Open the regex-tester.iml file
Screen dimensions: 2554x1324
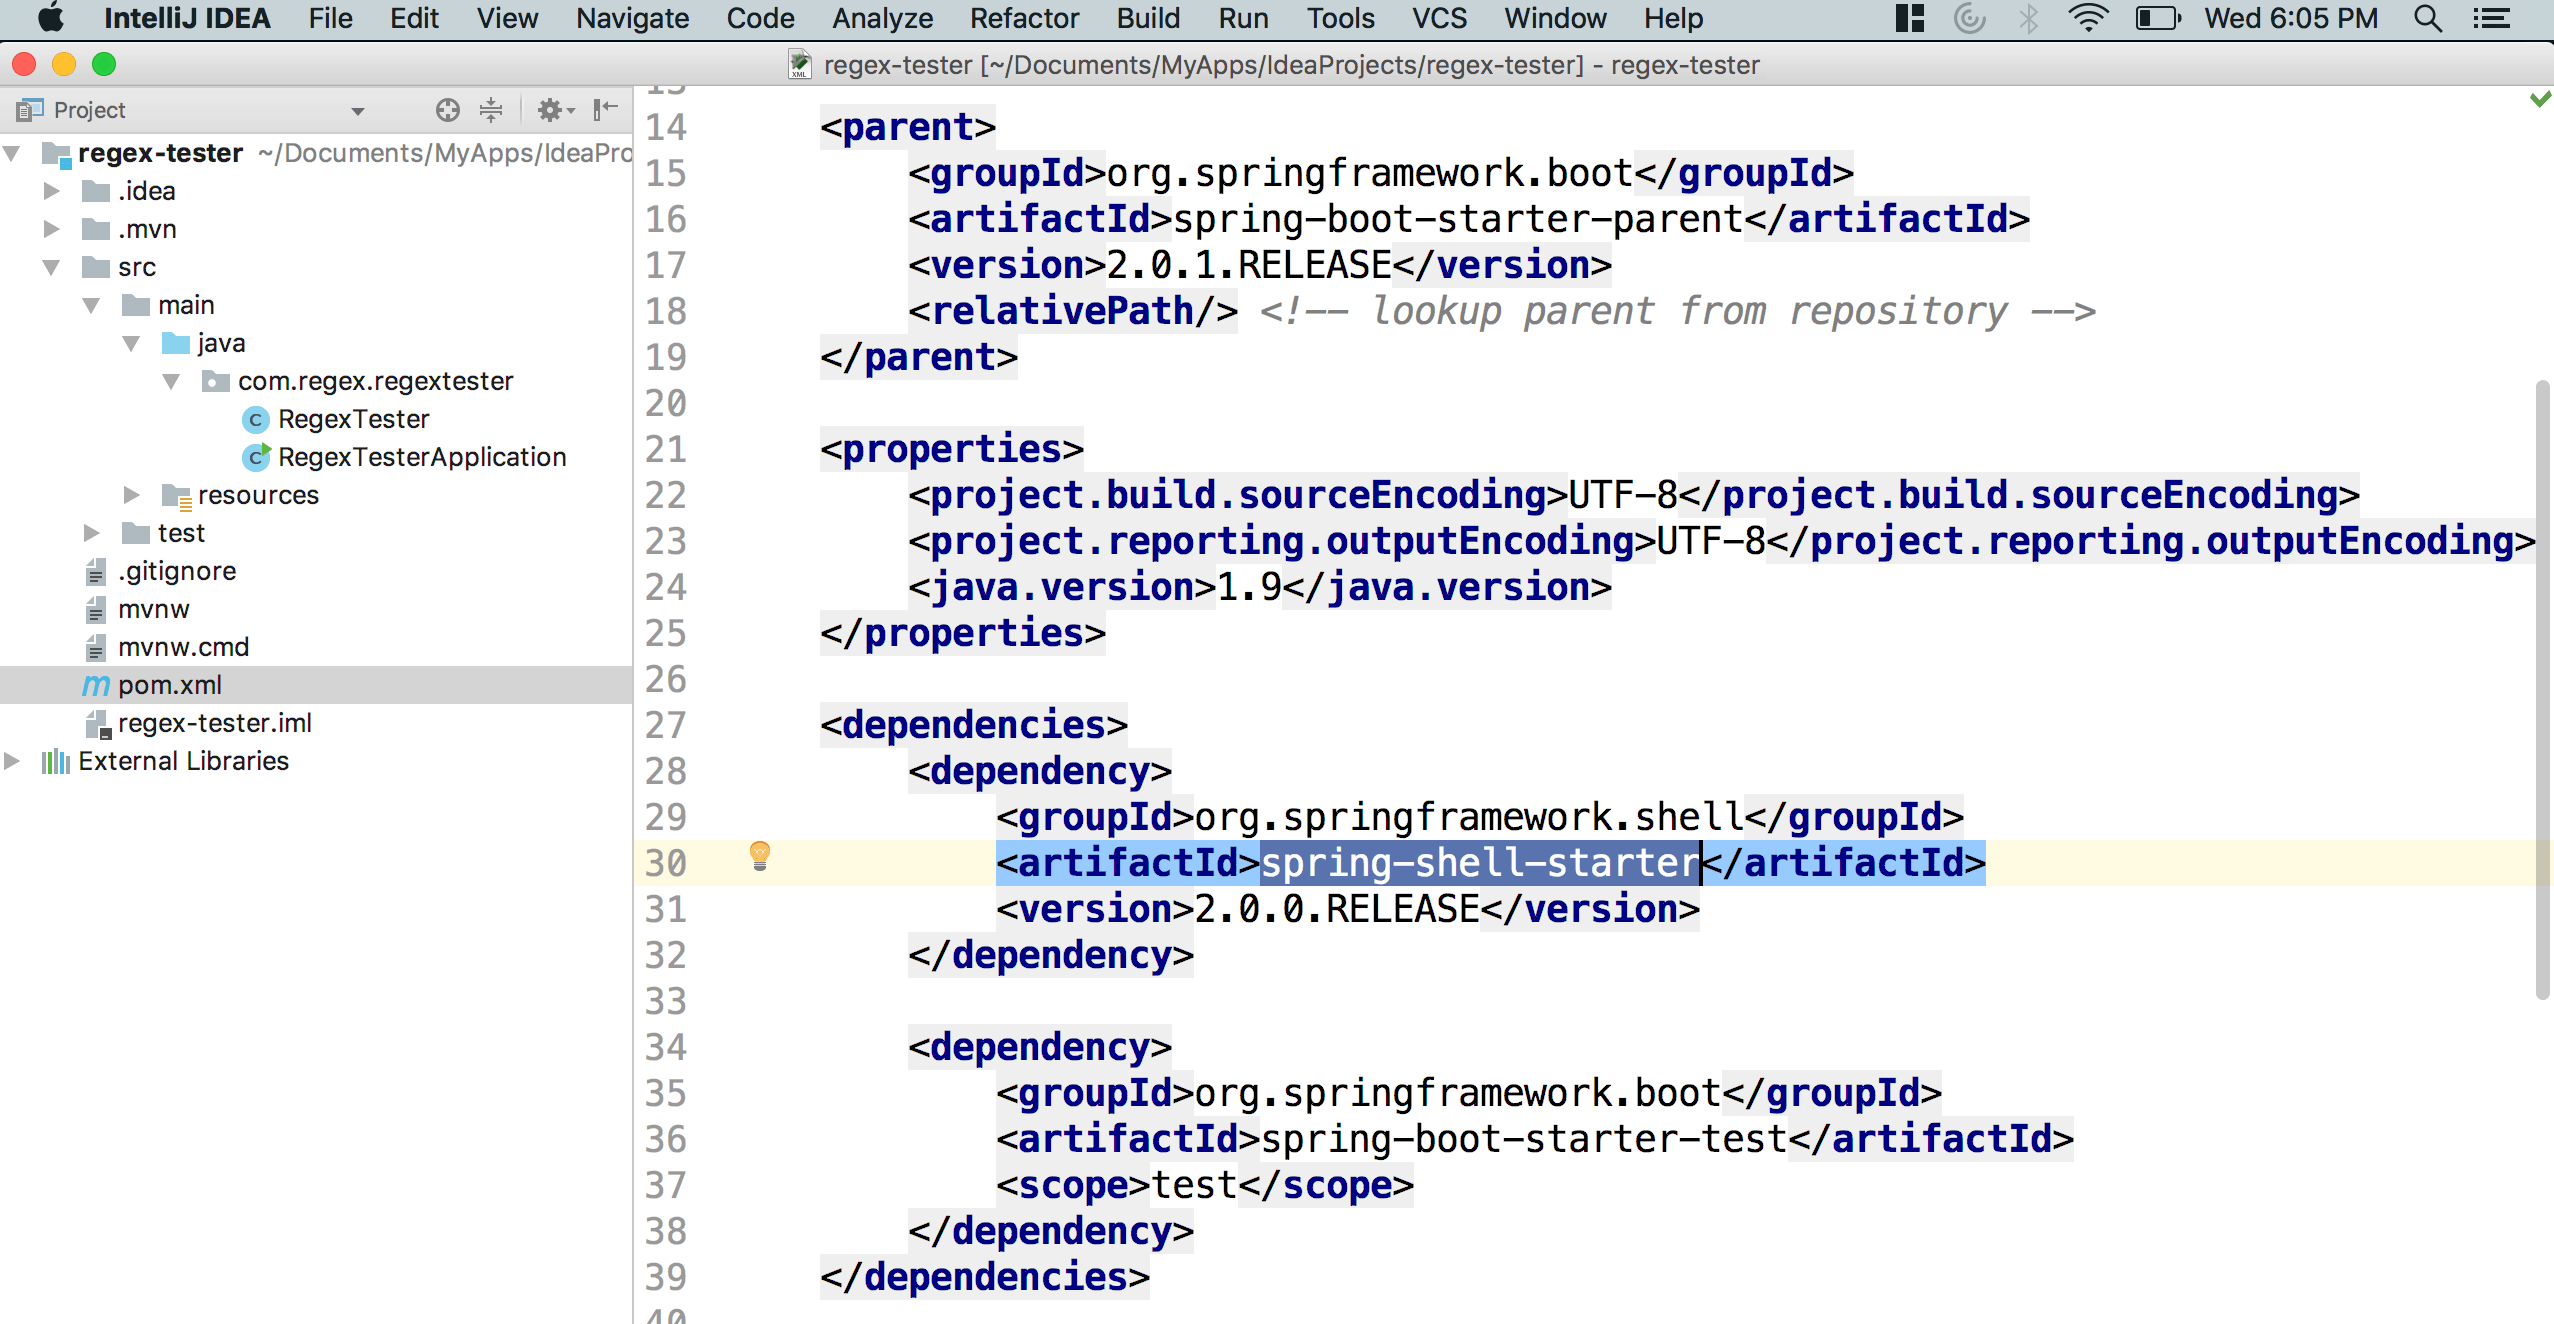(x=213, y=722)
